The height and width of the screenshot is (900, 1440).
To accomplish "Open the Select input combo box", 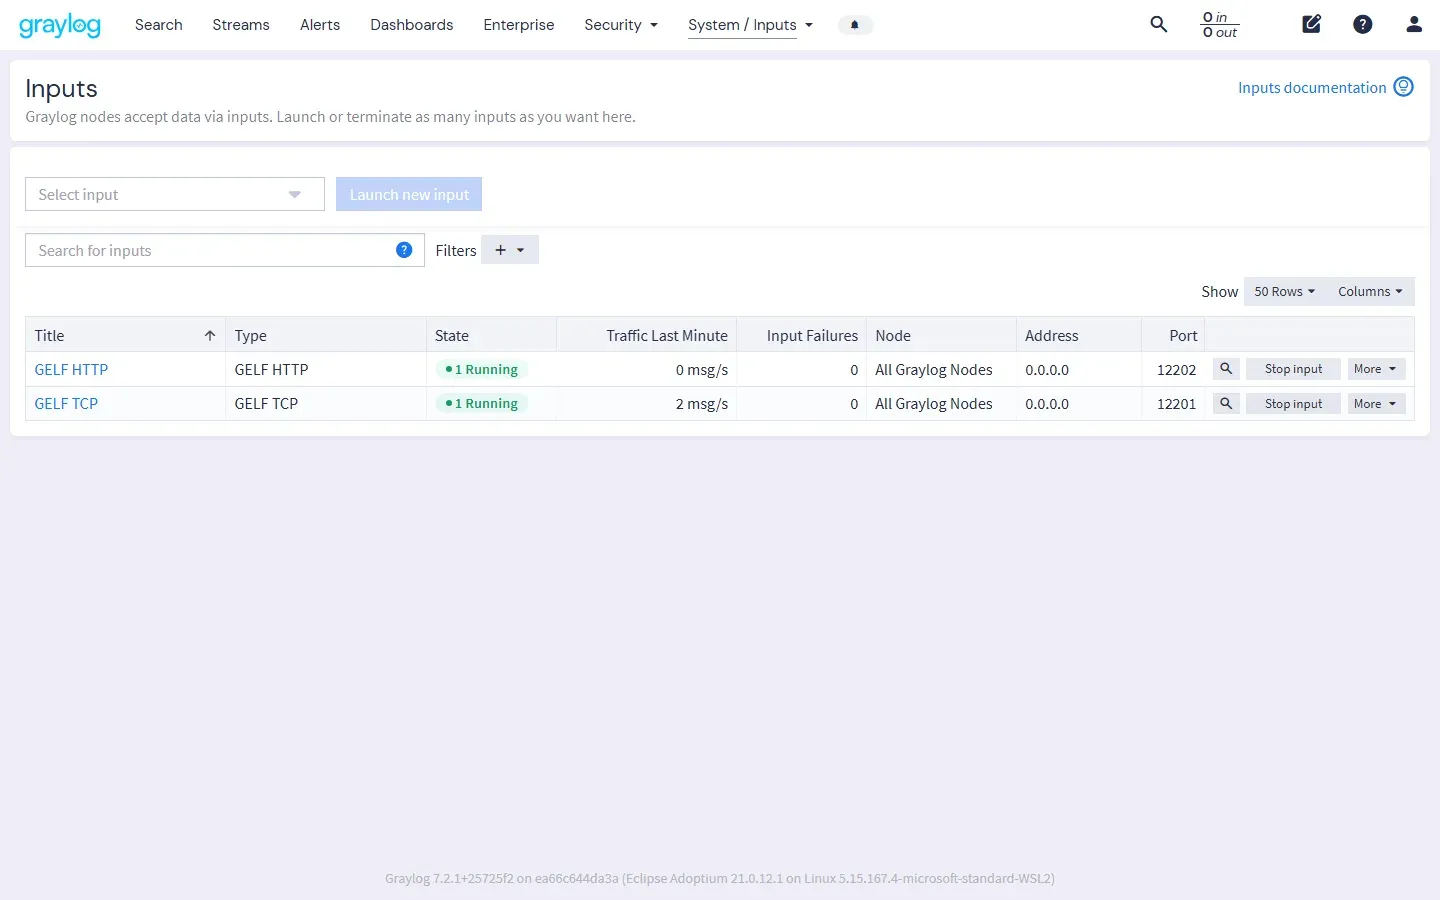I will (175, 194).
